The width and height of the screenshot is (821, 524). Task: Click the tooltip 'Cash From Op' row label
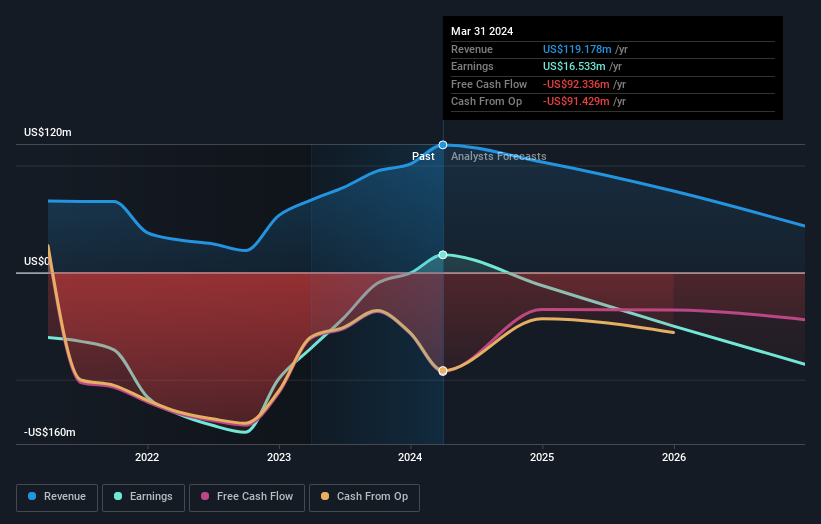click(x=486, y=102)
